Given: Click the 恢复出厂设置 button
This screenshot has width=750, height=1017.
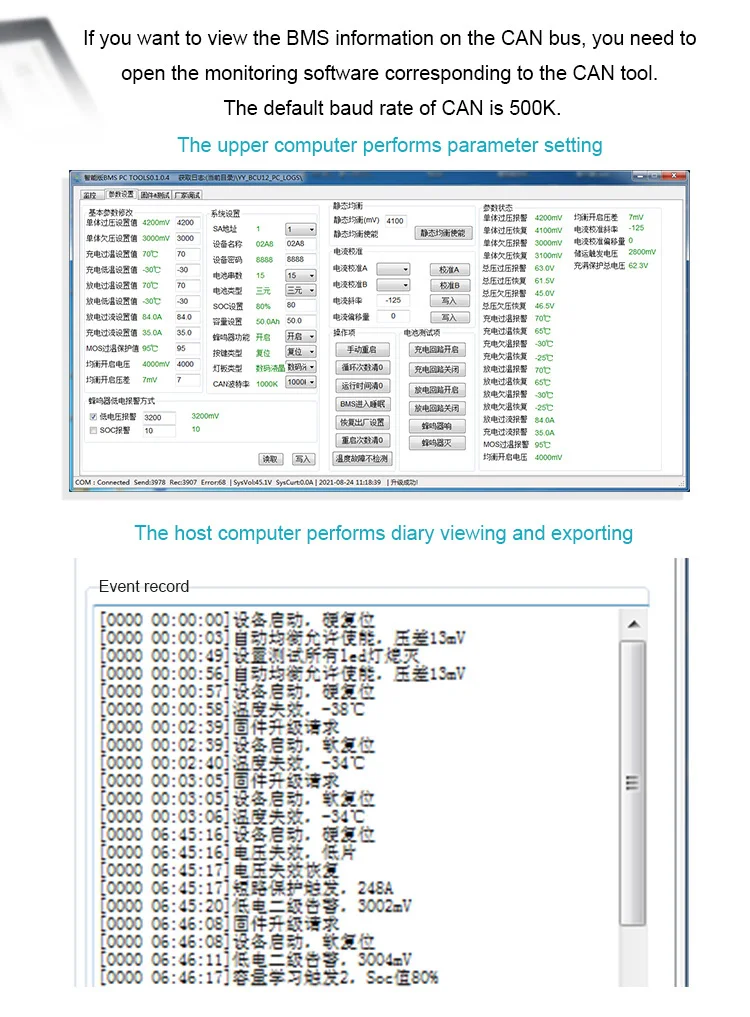Looking at the screenshot, I should (362, 422).
